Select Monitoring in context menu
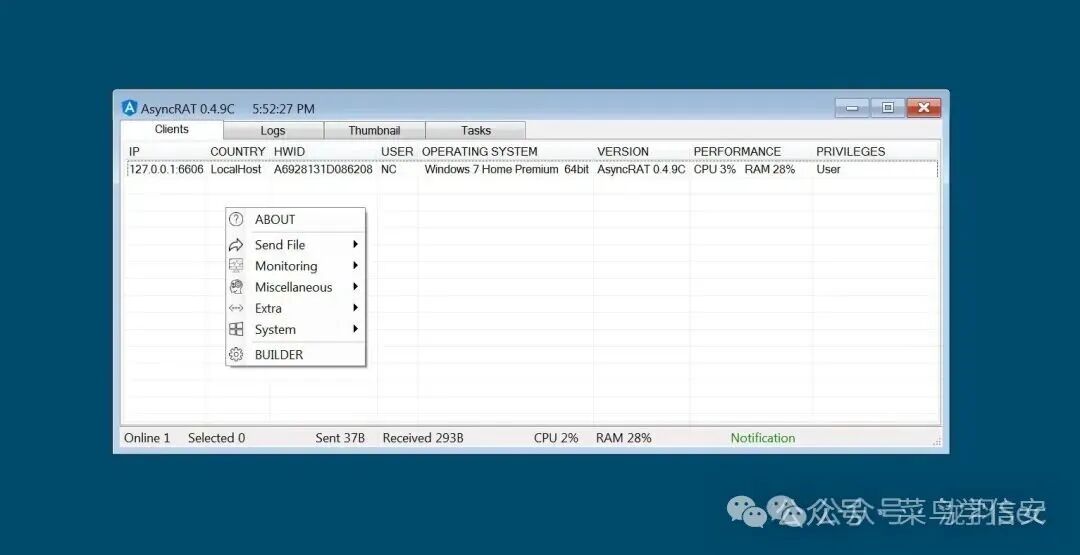 (x=295, y=266)
